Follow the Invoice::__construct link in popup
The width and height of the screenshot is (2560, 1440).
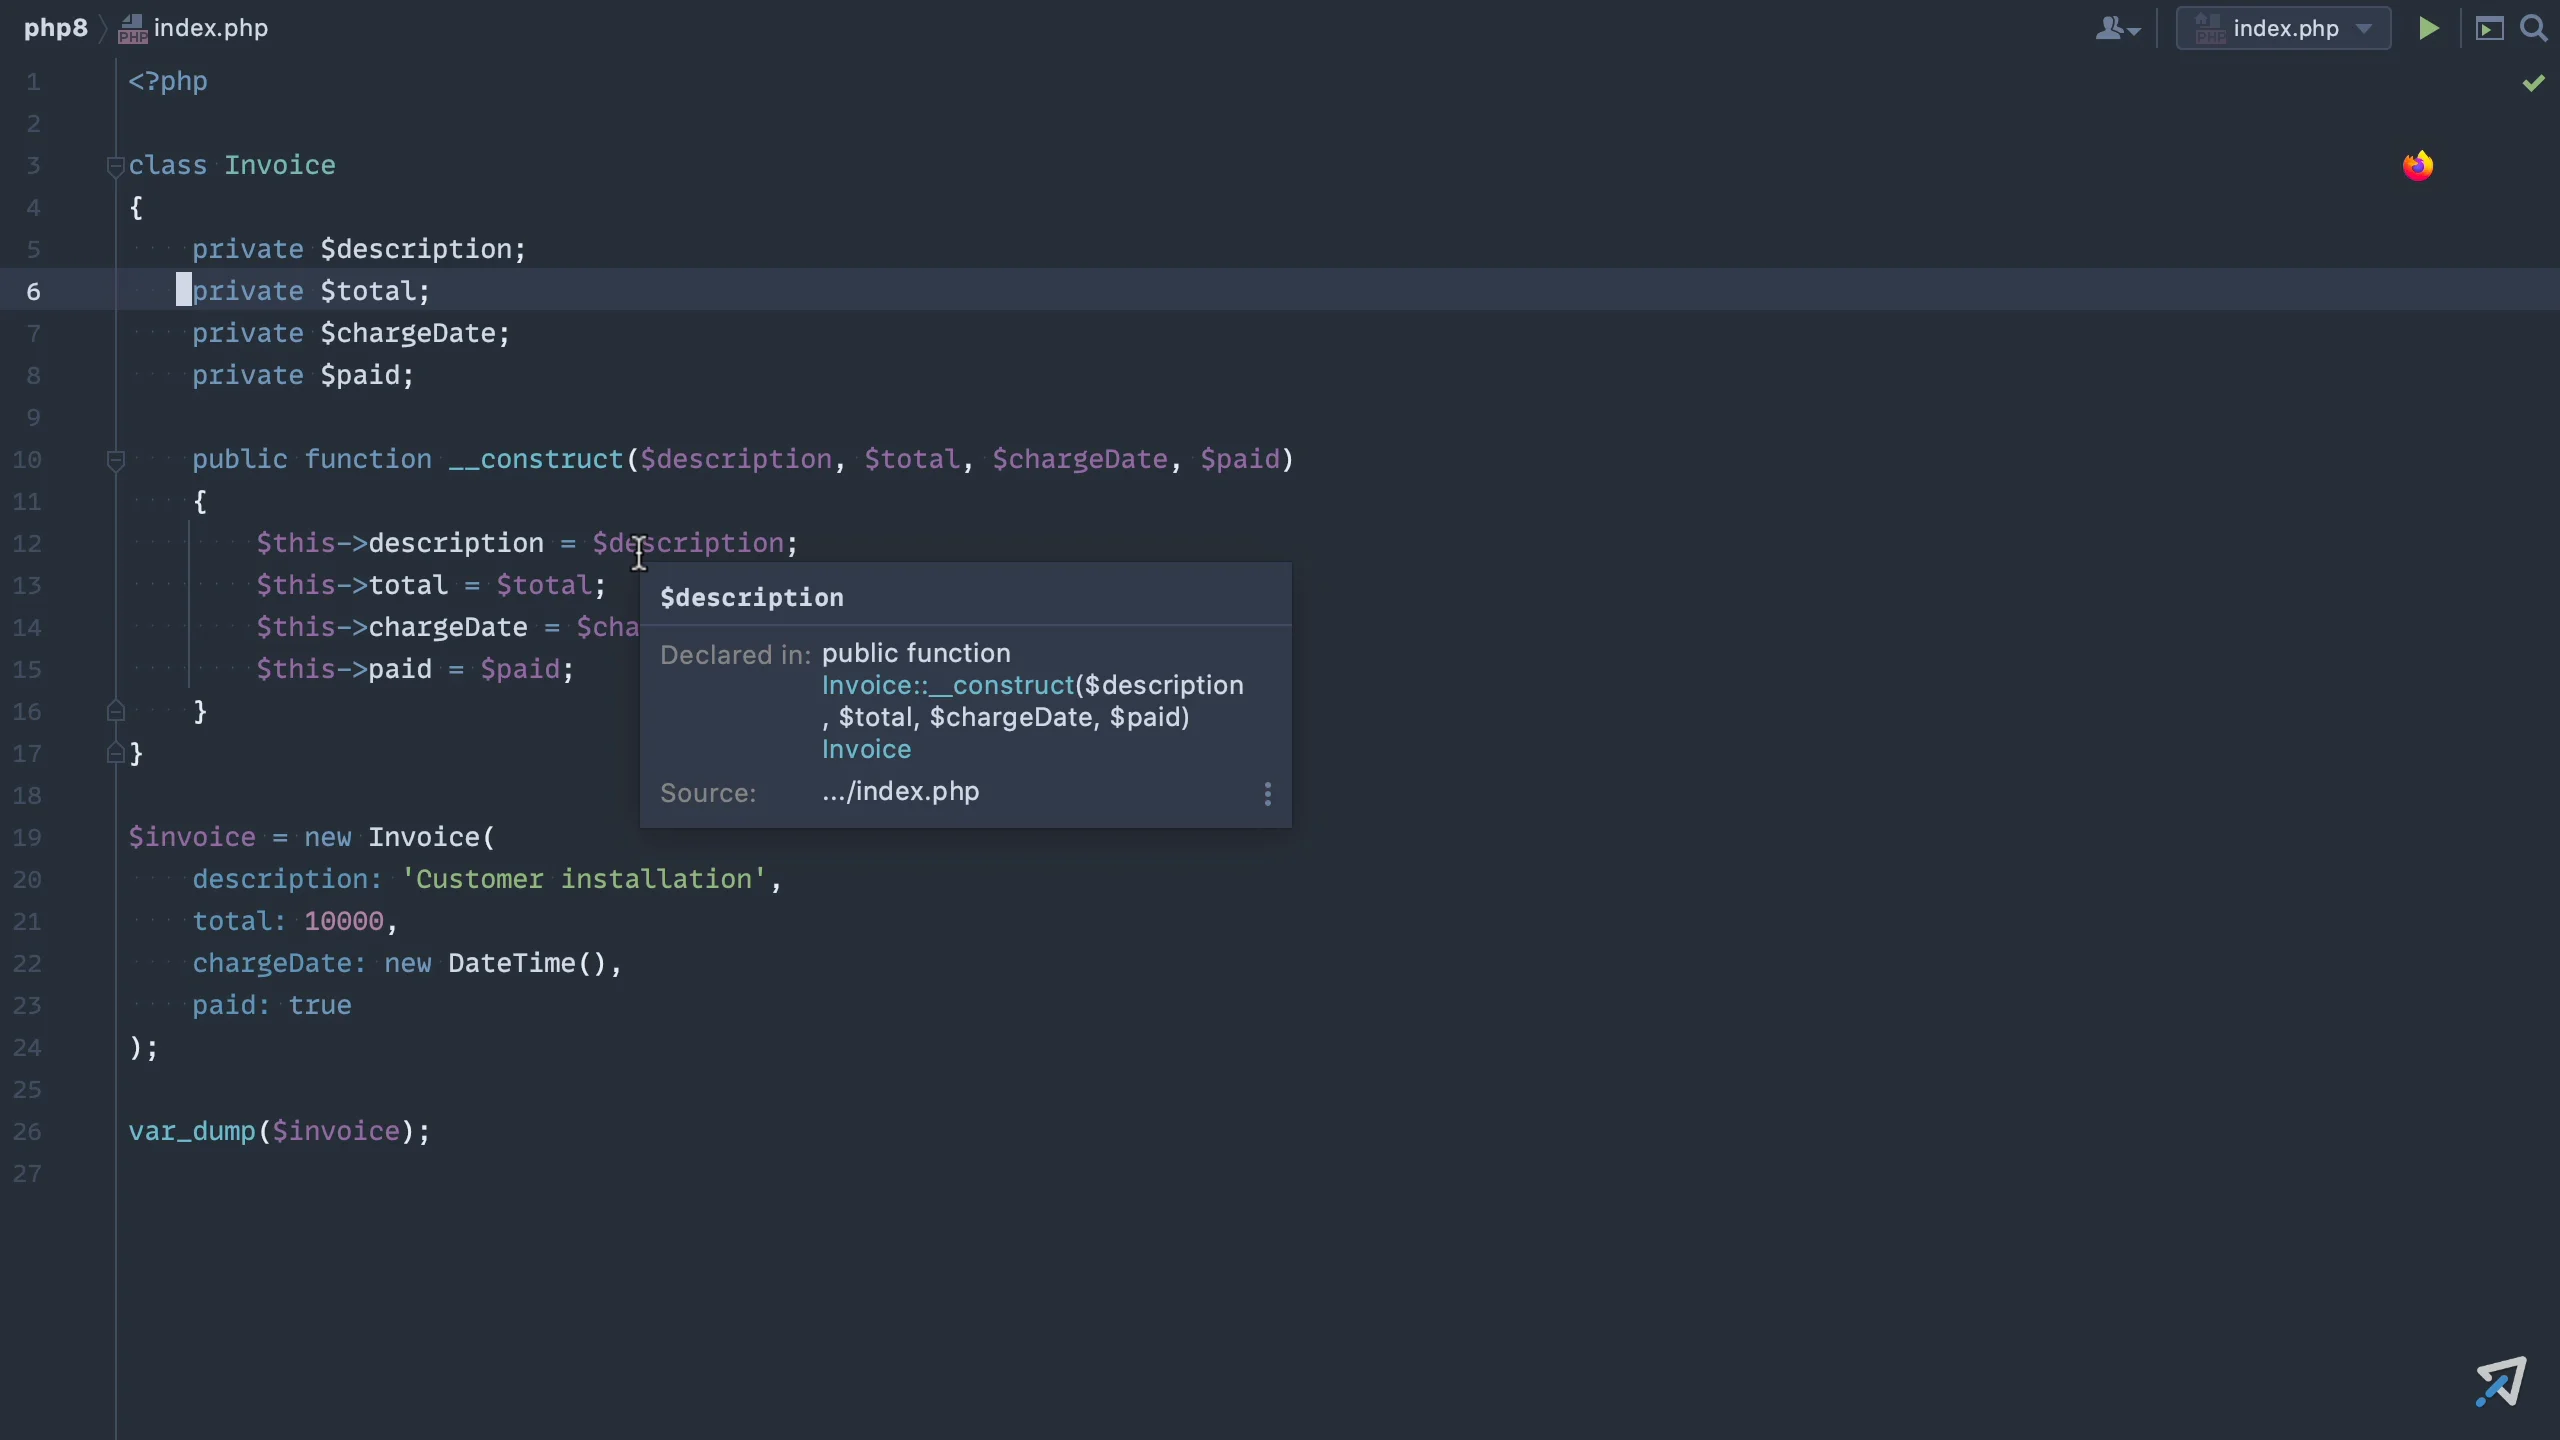[x=947, y=686]
